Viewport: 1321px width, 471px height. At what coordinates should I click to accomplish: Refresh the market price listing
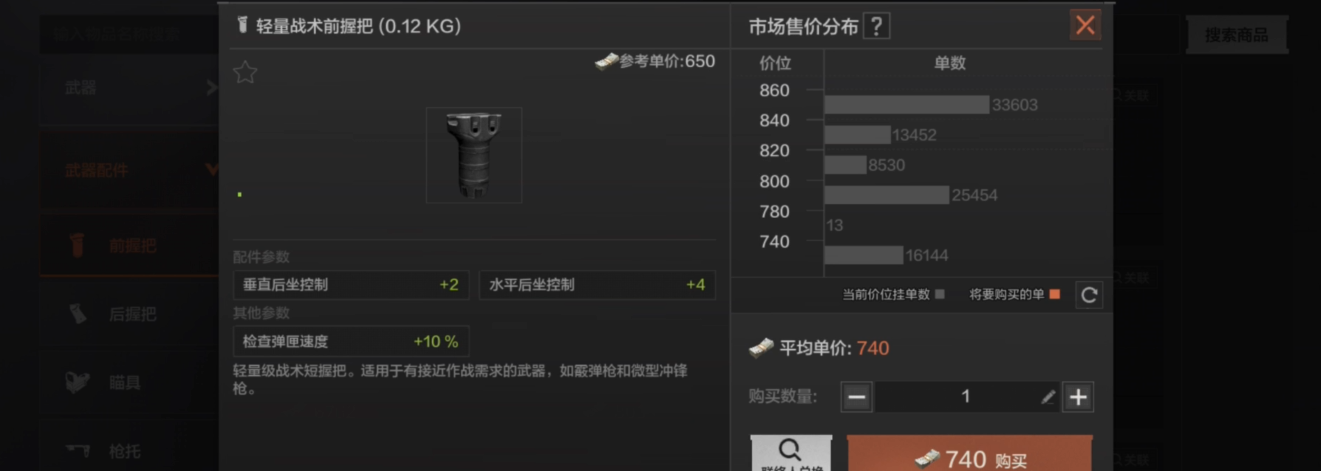tap(1090, 295)
